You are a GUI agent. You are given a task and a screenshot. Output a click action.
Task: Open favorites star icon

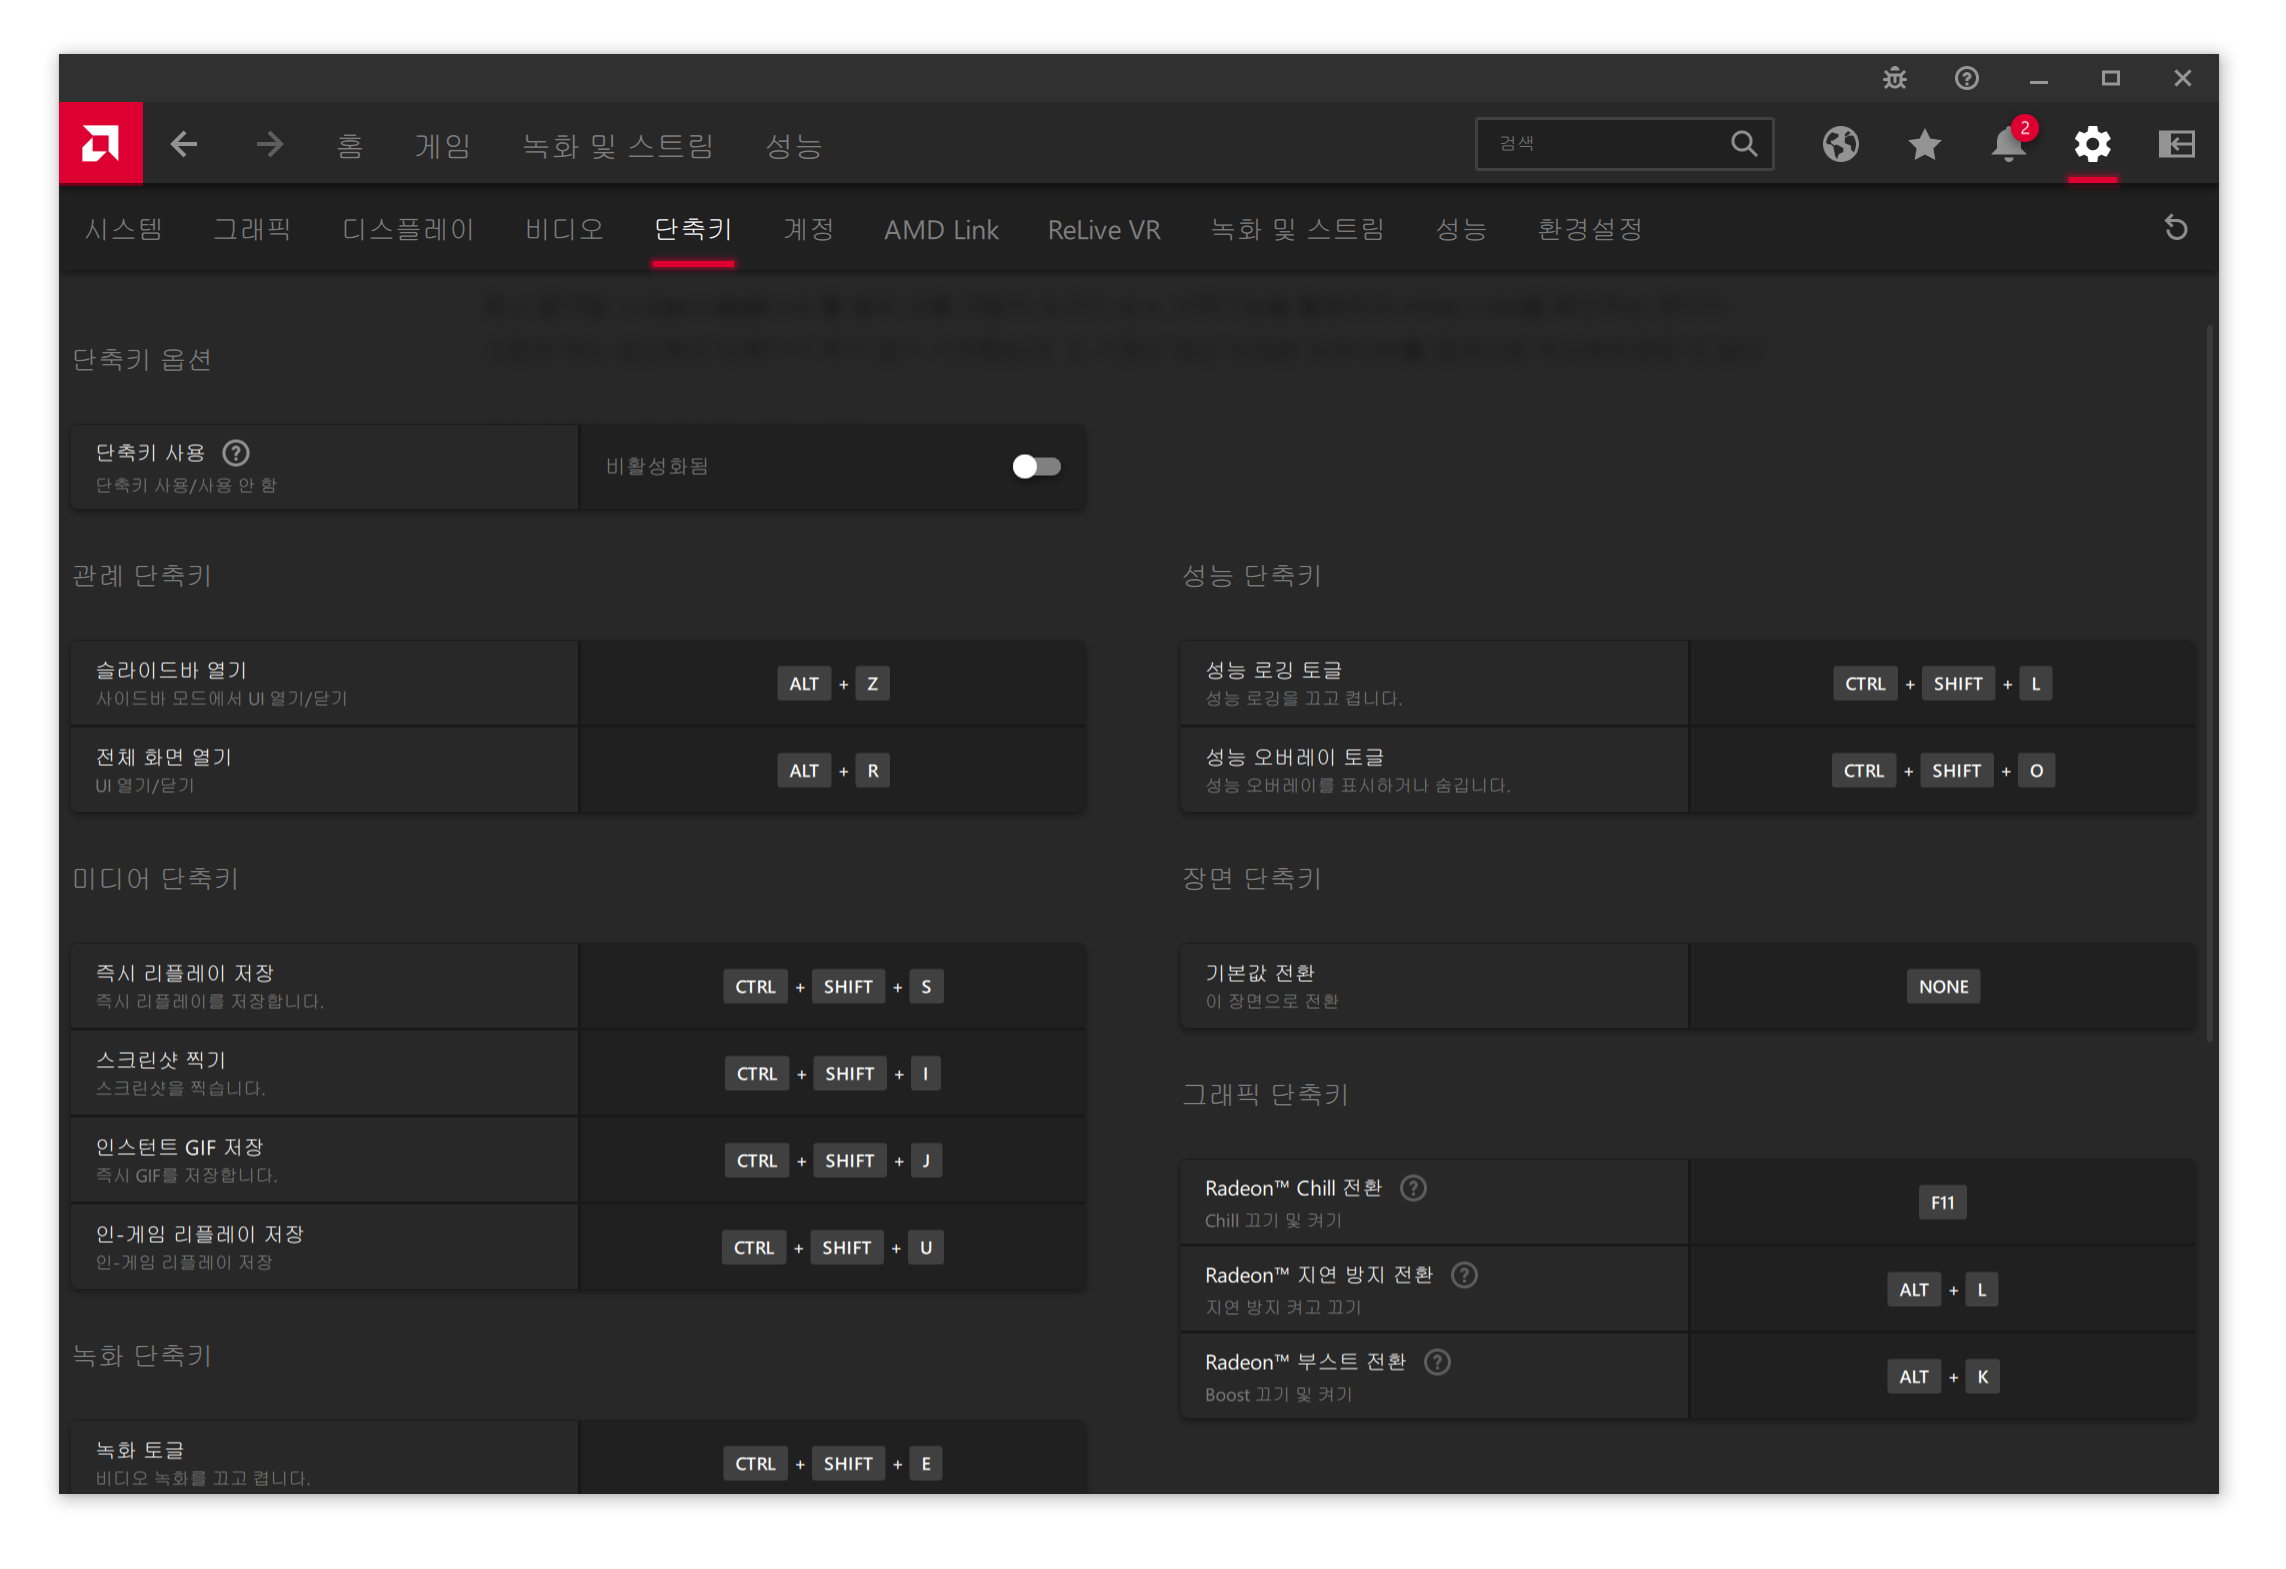tap(1924, 145)
